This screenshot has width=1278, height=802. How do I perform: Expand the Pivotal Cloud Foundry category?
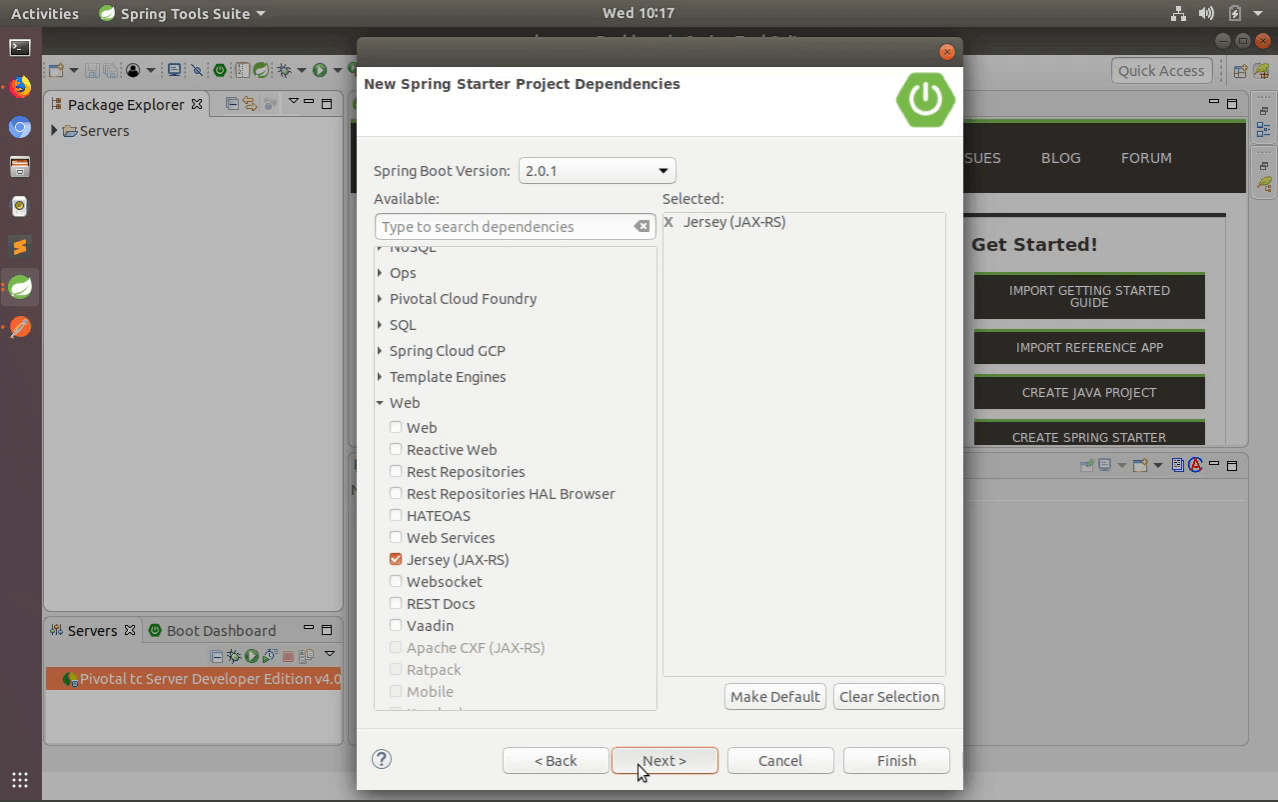380,298
